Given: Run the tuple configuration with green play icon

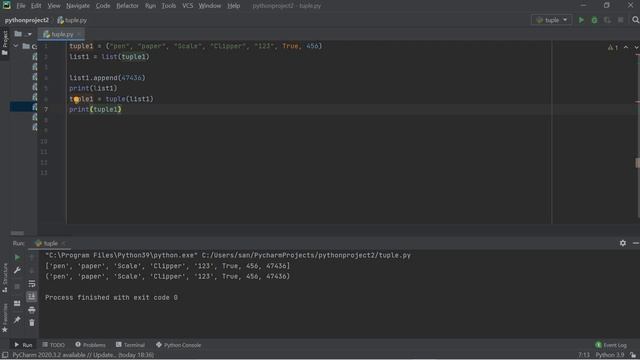Looking at the screenshot, I should pos(581,20).
